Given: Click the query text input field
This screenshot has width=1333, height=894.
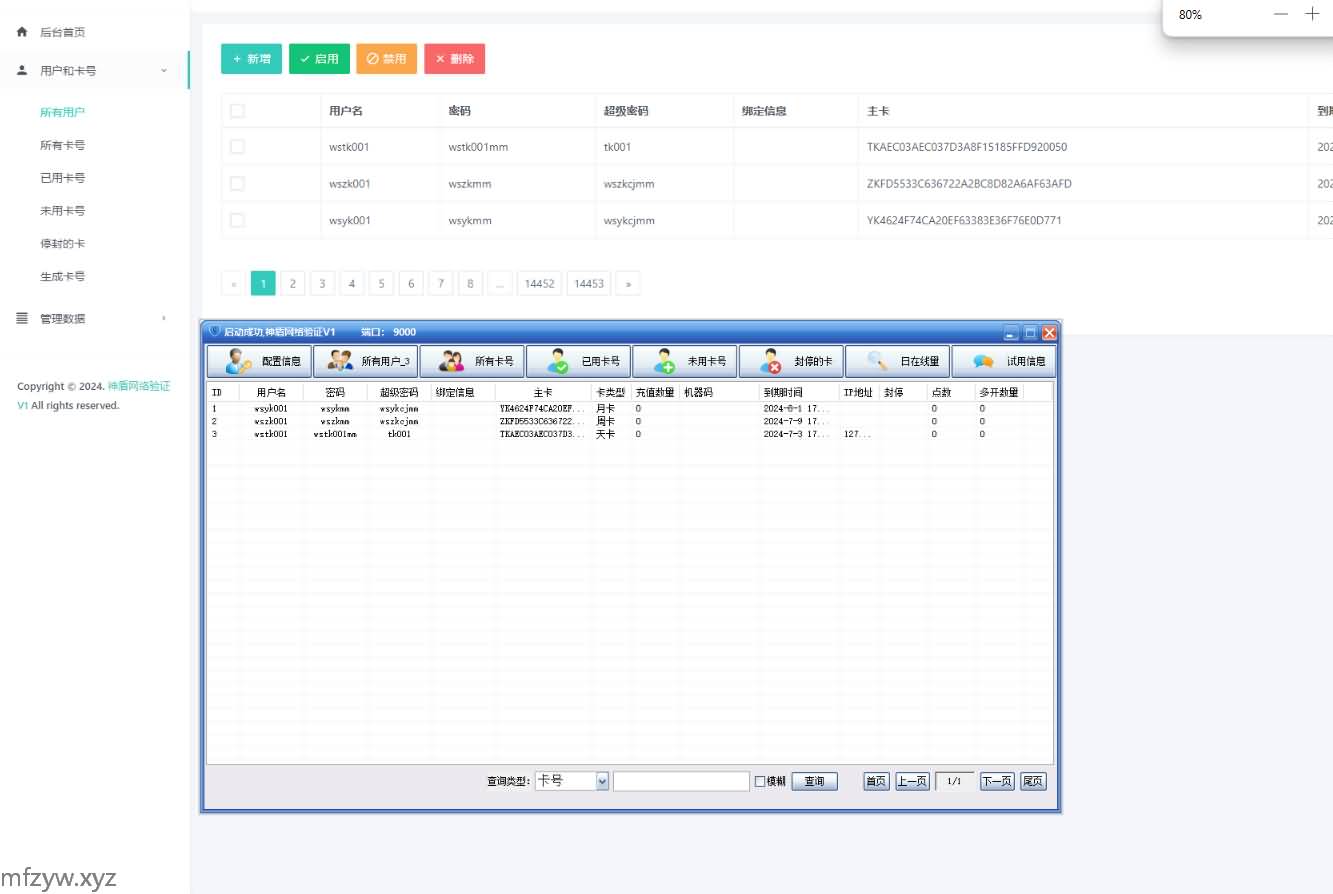Looking at the screenshot, I should (x=681, y=782).
